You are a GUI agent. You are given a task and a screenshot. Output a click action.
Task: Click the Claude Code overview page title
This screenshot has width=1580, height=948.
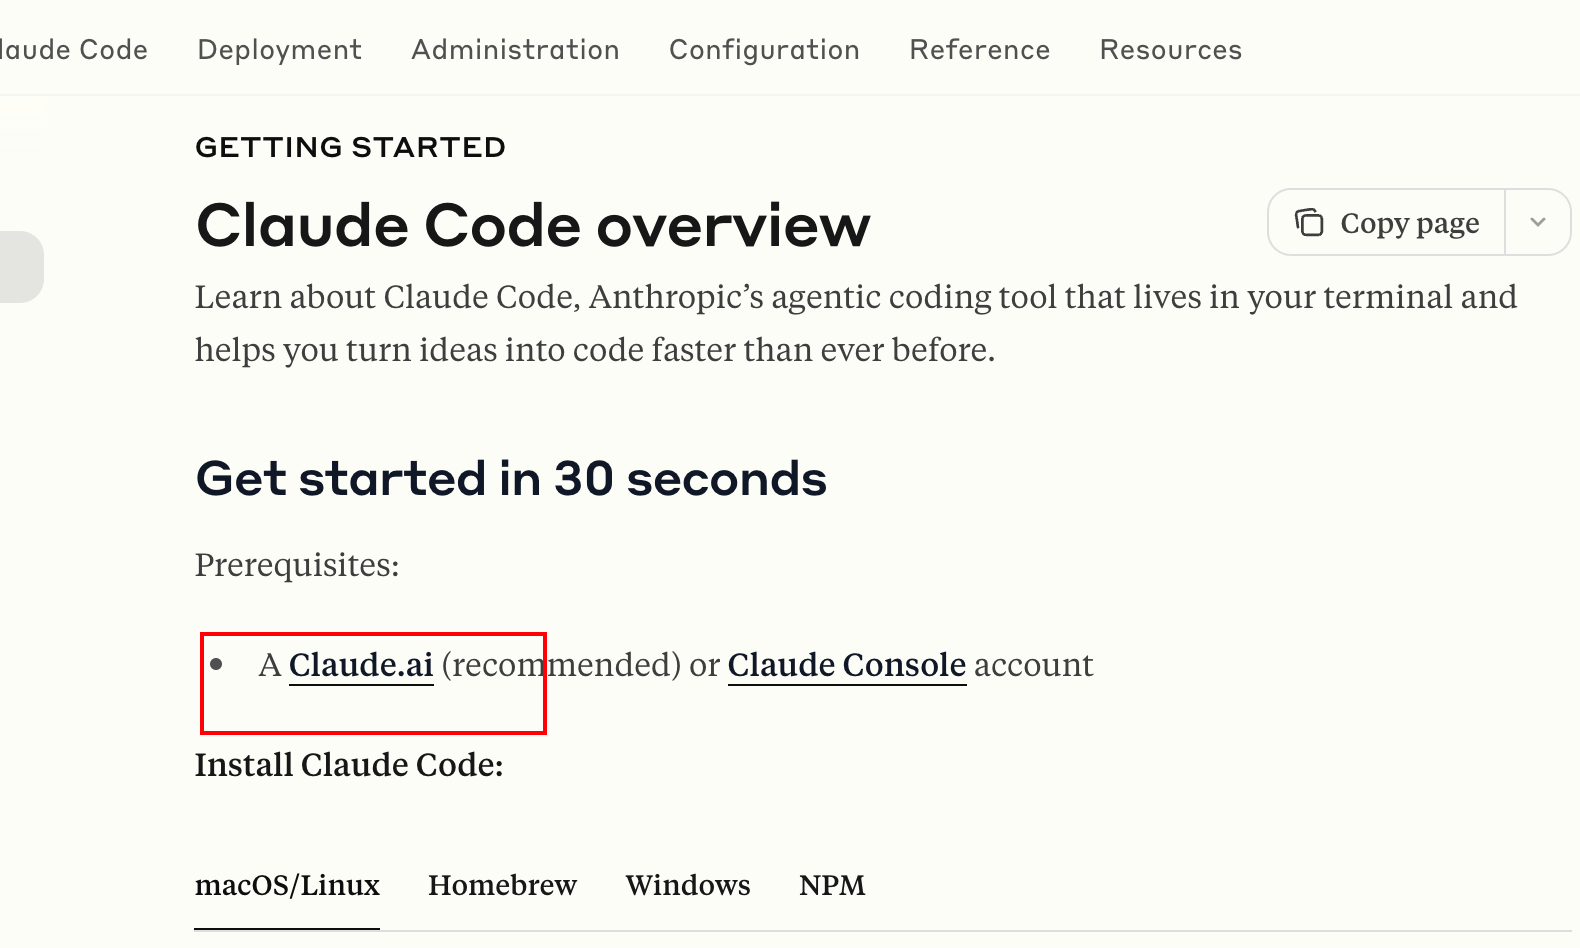pos(533,225)
